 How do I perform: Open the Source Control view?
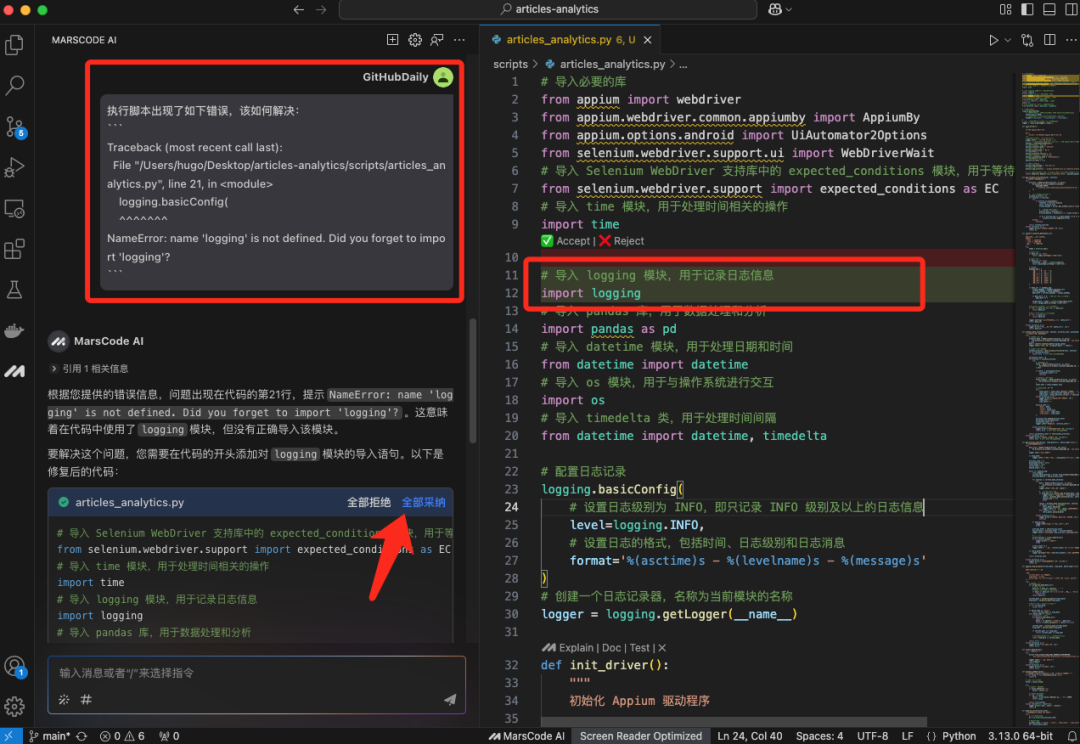pyautogui.click(x=14, y=127)
